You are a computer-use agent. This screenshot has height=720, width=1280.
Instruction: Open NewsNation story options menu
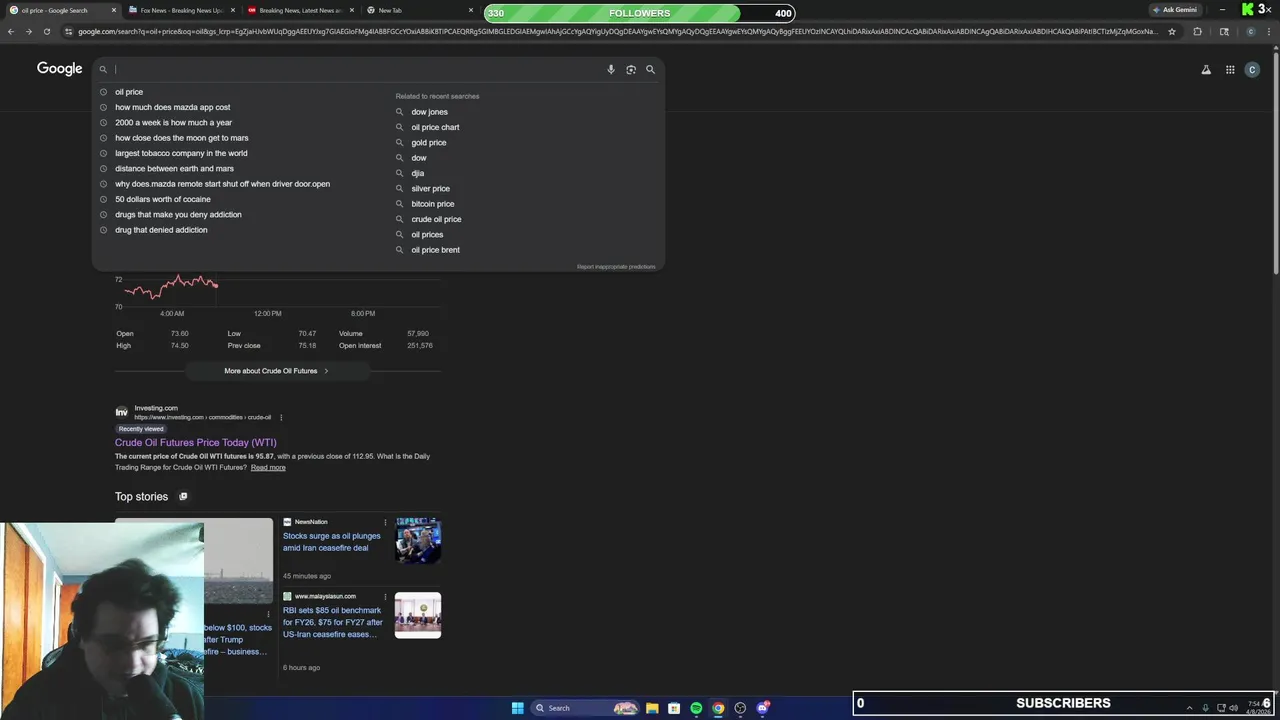(385, 522)
